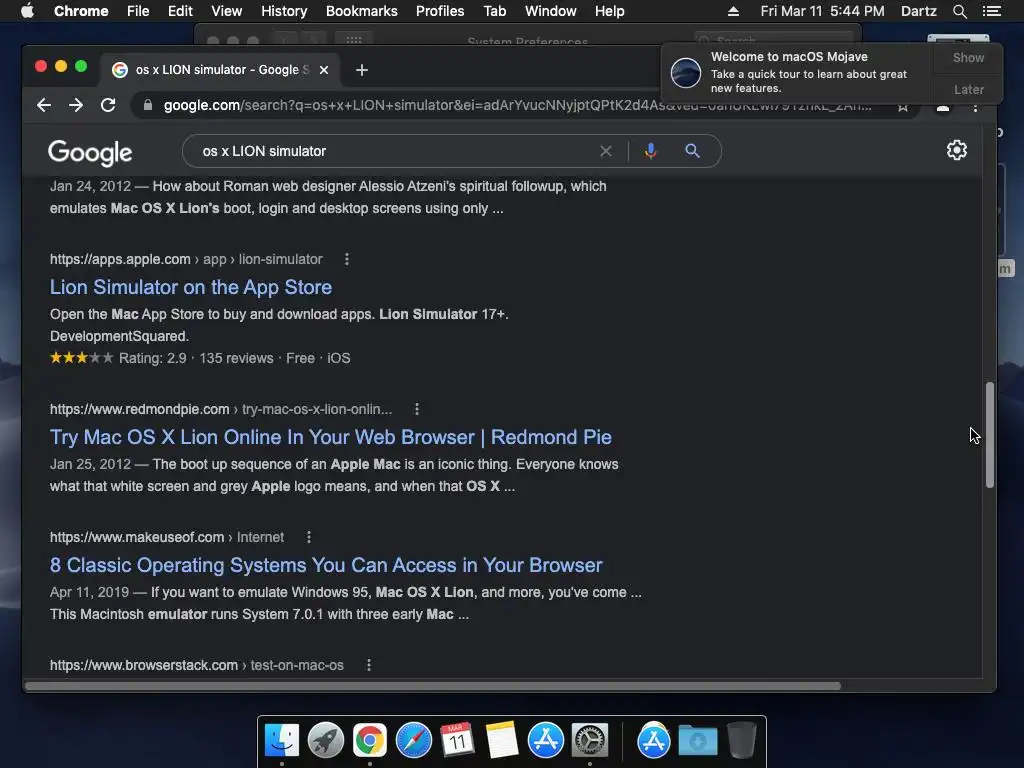Screen dimensions: 1024x768
Task: Click the date and time in the menu bar
Action: pos(822,11)
